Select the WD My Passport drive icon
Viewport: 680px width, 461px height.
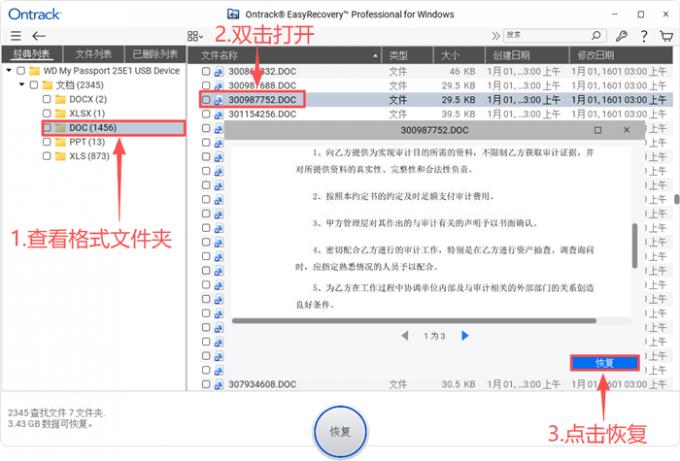[35, 71]
